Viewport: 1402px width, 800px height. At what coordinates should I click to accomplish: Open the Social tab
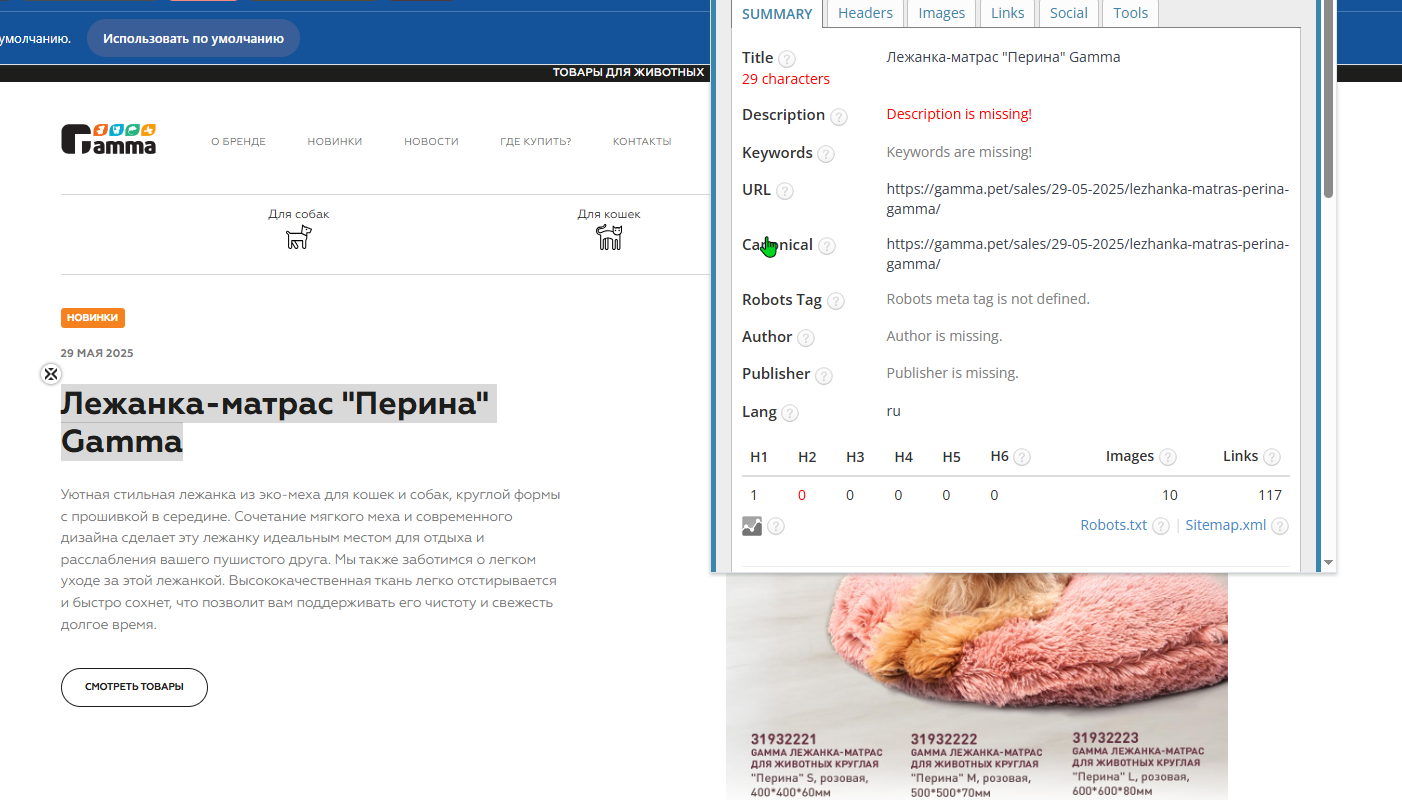pyautogui.click(x=1068, y=13)
